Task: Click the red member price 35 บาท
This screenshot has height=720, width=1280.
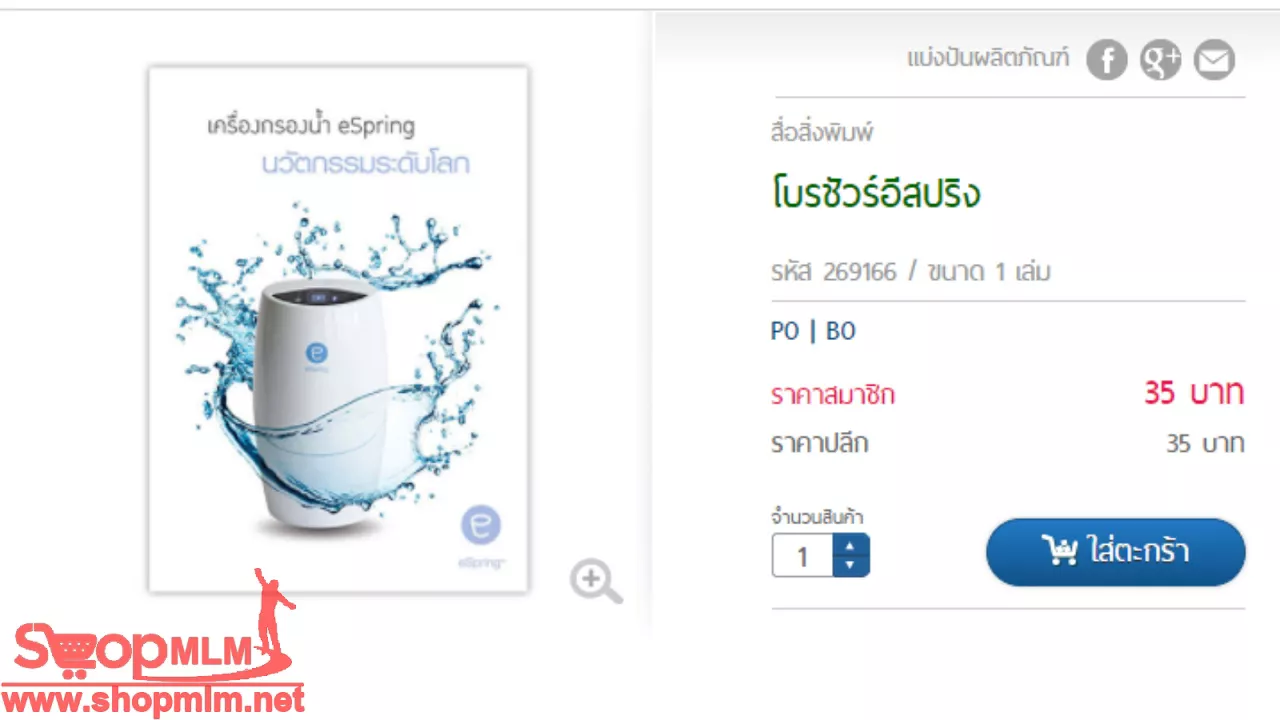Action: (x=1194, y=393)
